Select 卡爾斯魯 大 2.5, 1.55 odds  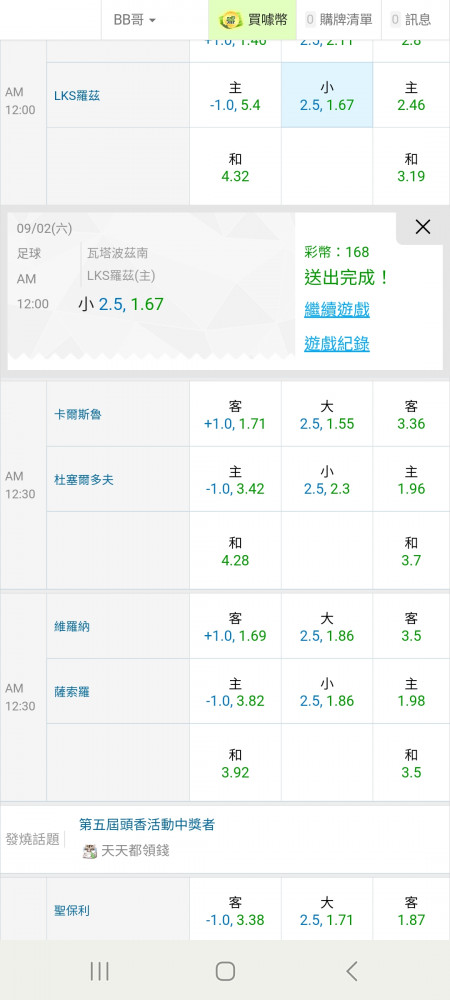click(x=327, y=415)
